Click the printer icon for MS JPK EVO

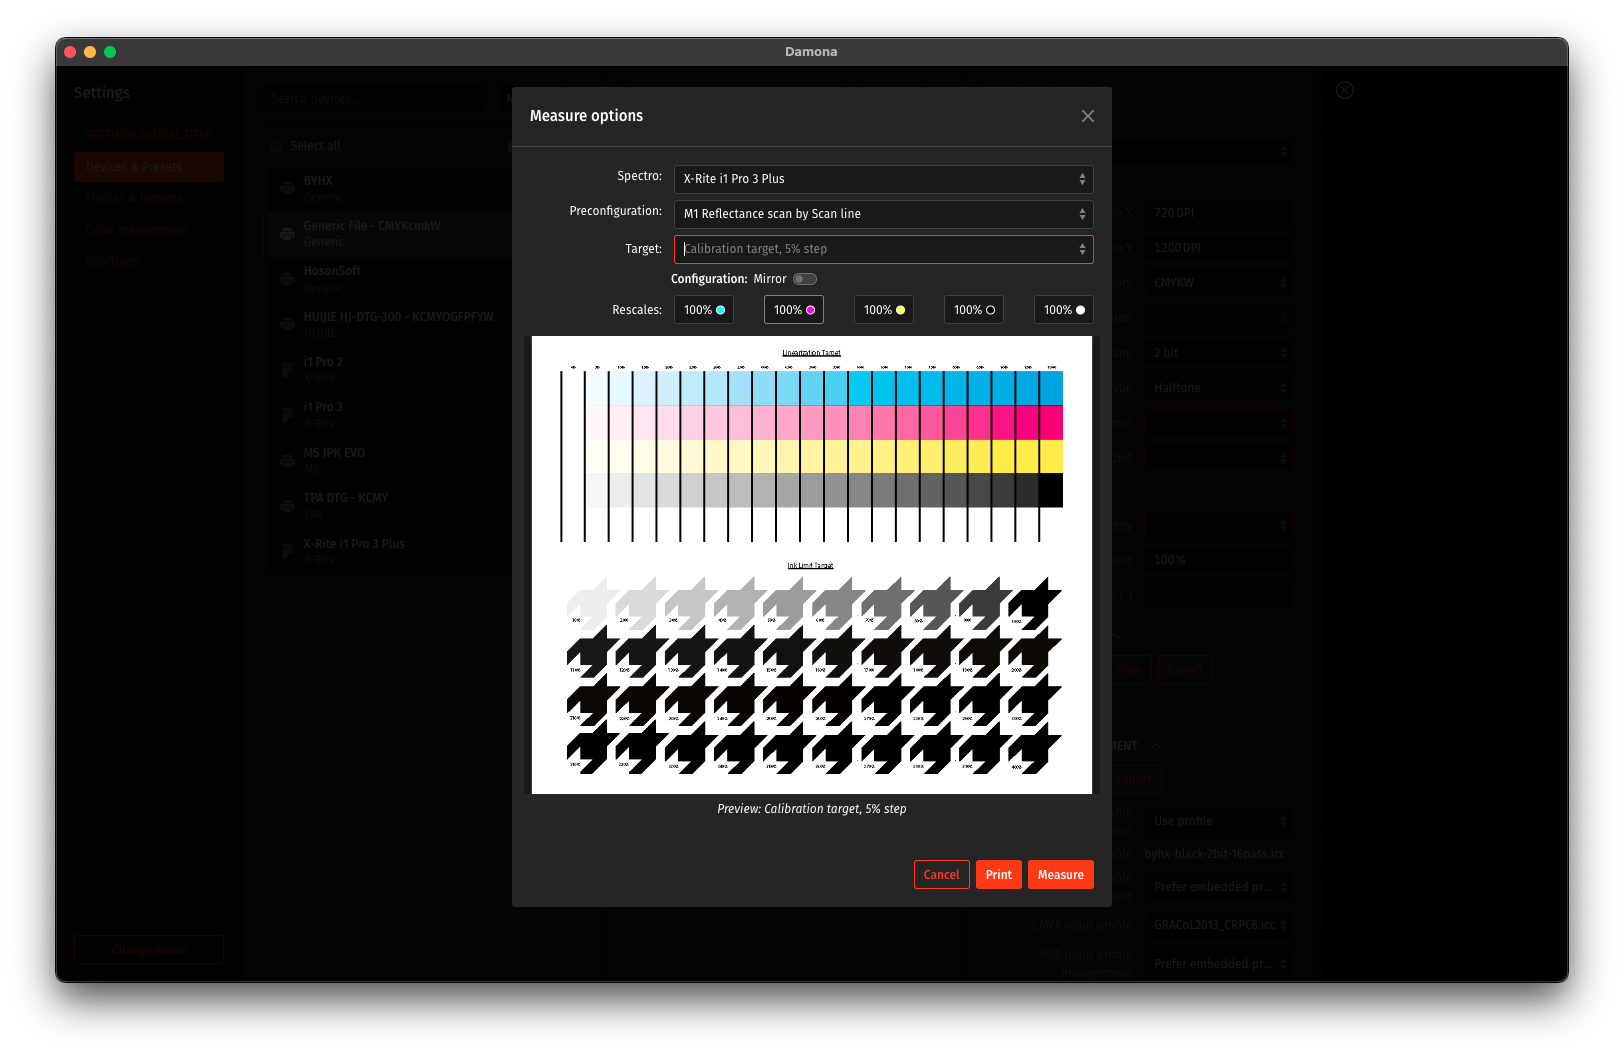[x=287, y=460]
